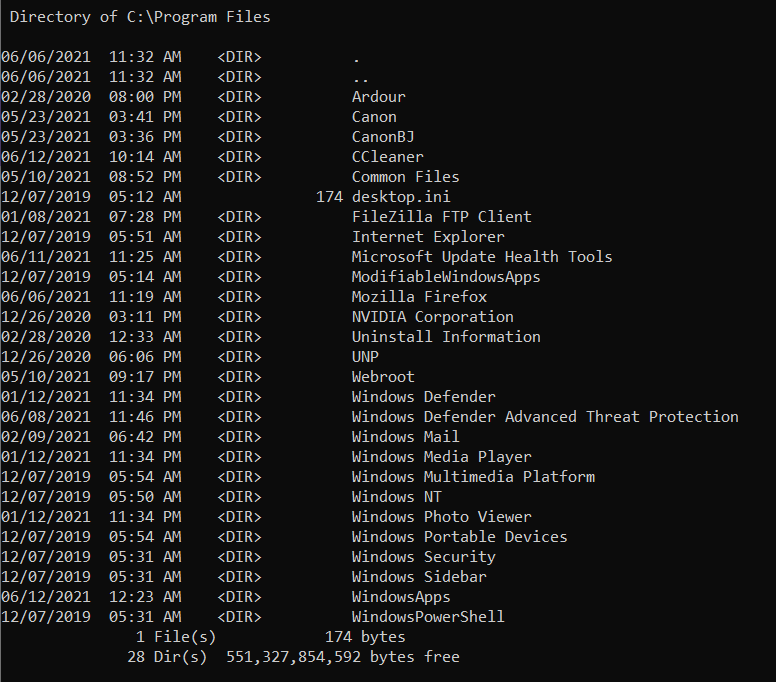Click Microsoft Update Health Tools text
The height and width of the screenshot is (682, 776).
481,257
